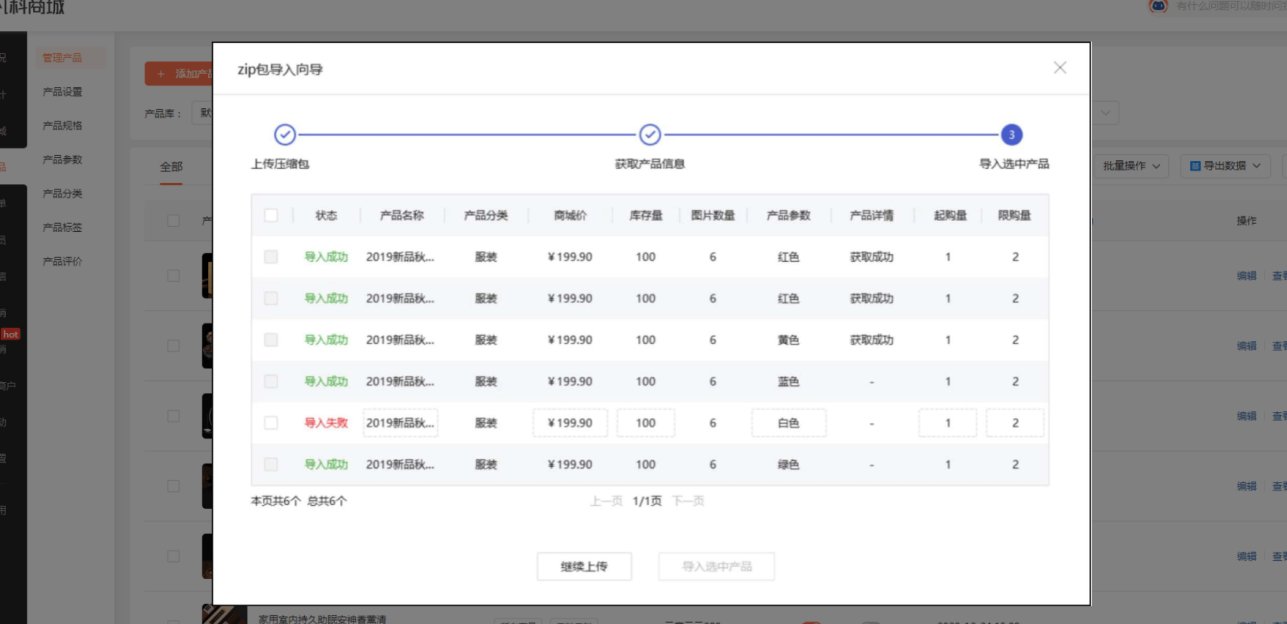Viewport: 1287px width, 624px height.
Task: Click the 商城价 column header
Action: (570, 215)
